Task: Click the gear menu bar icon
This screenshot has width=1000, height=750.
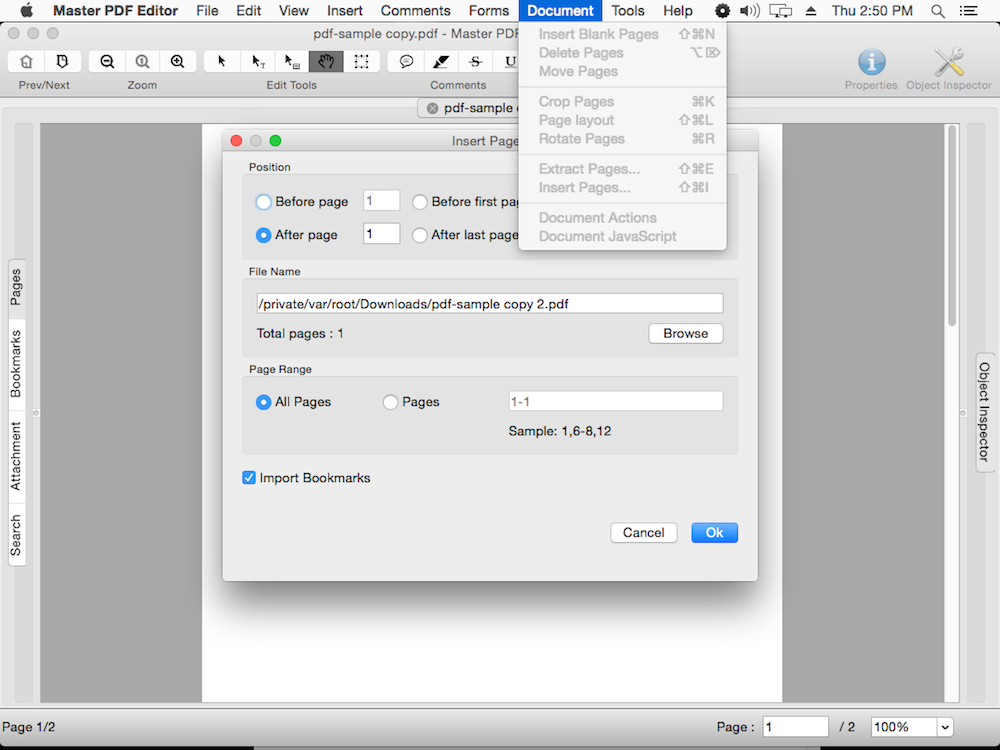Action: click(x=721, y=11)
